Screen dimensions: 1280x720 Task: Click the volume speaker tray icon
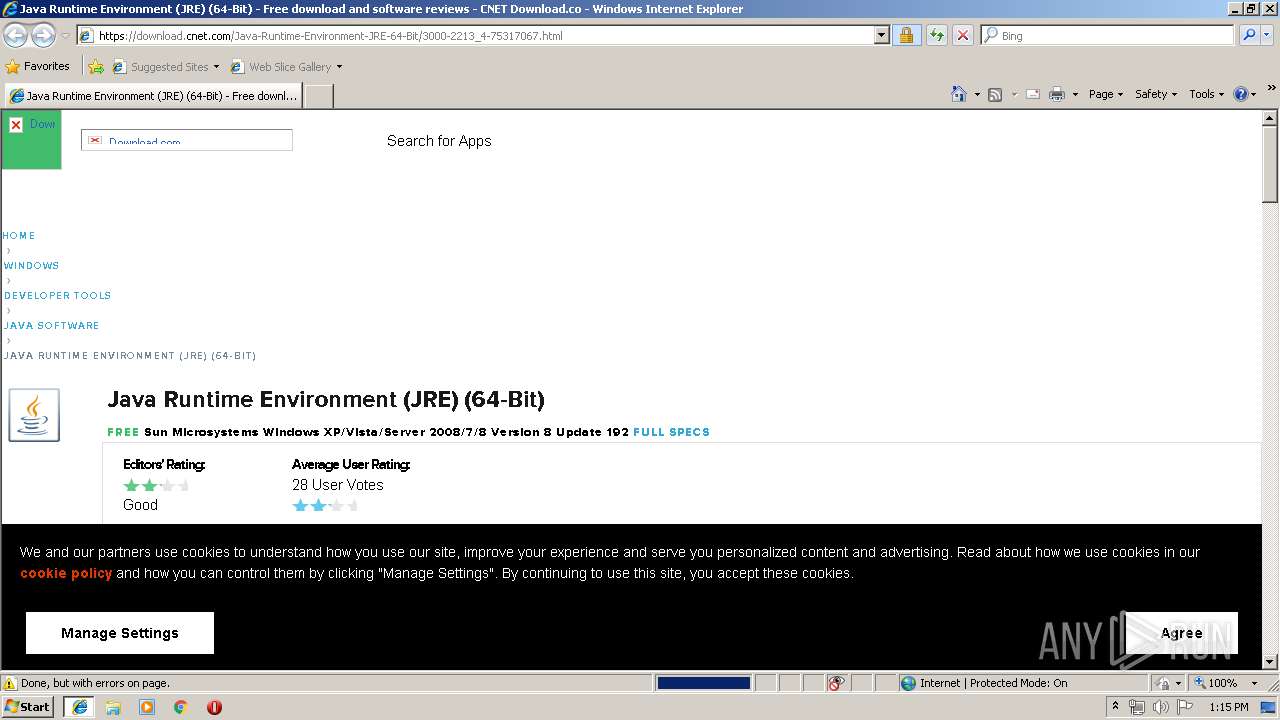1160,707
